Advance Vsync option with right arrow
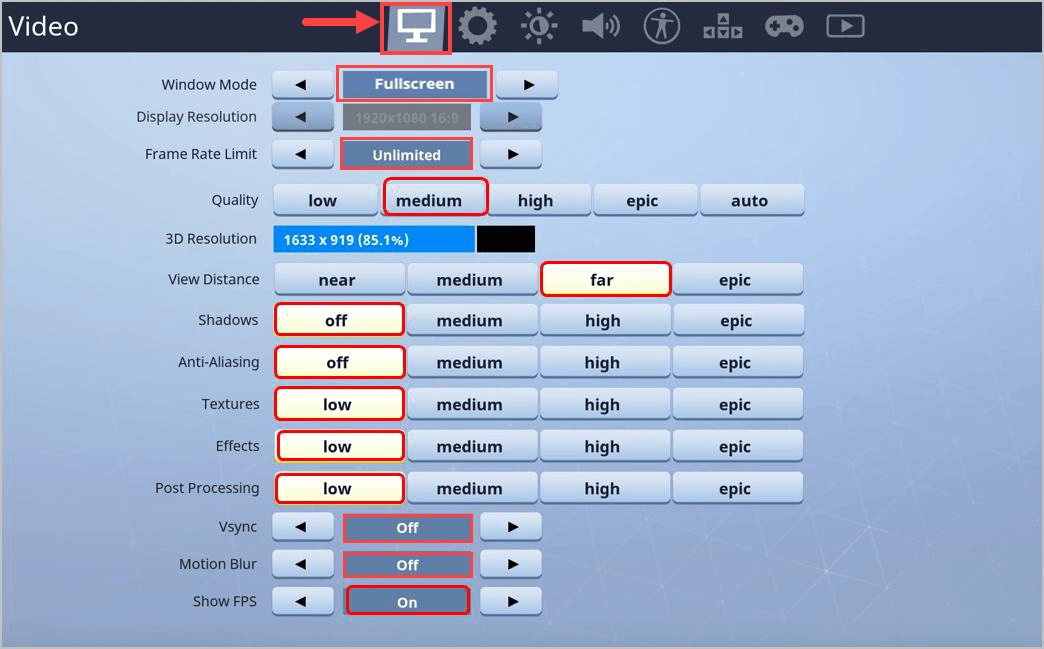The image size is (1044, 649). 511,527
